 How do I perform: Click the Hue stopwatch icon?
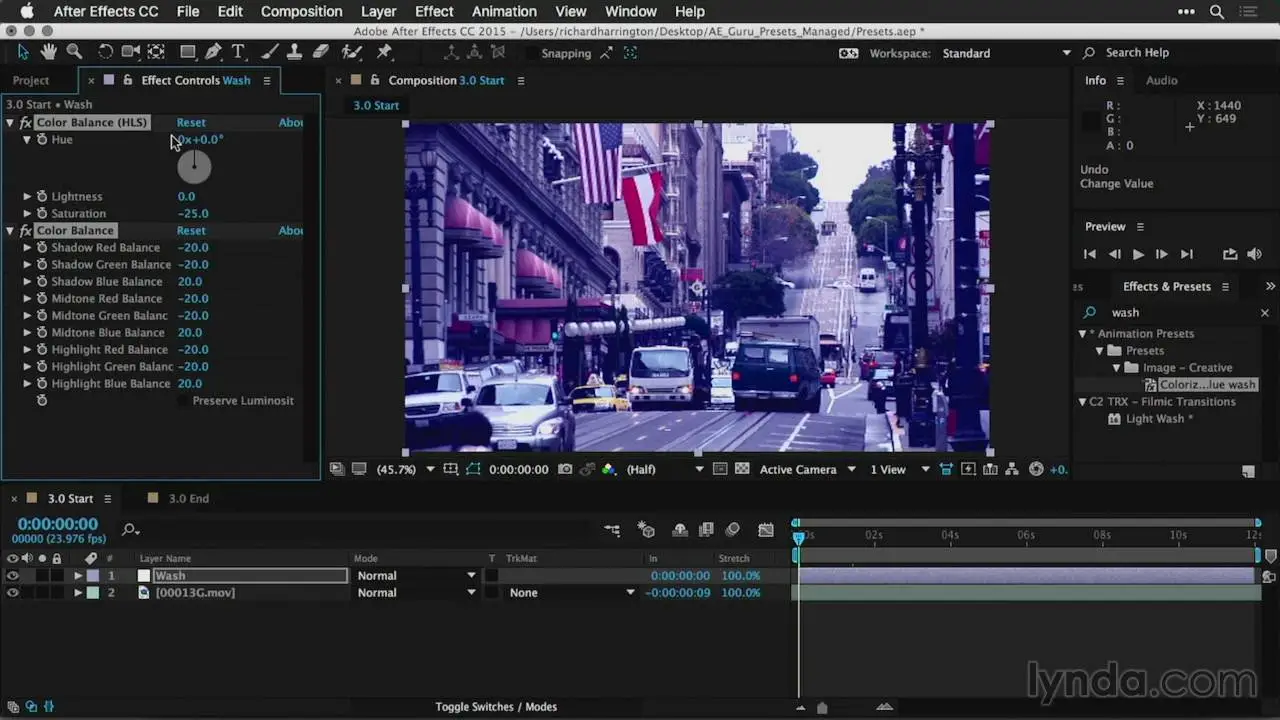point(42,140)
